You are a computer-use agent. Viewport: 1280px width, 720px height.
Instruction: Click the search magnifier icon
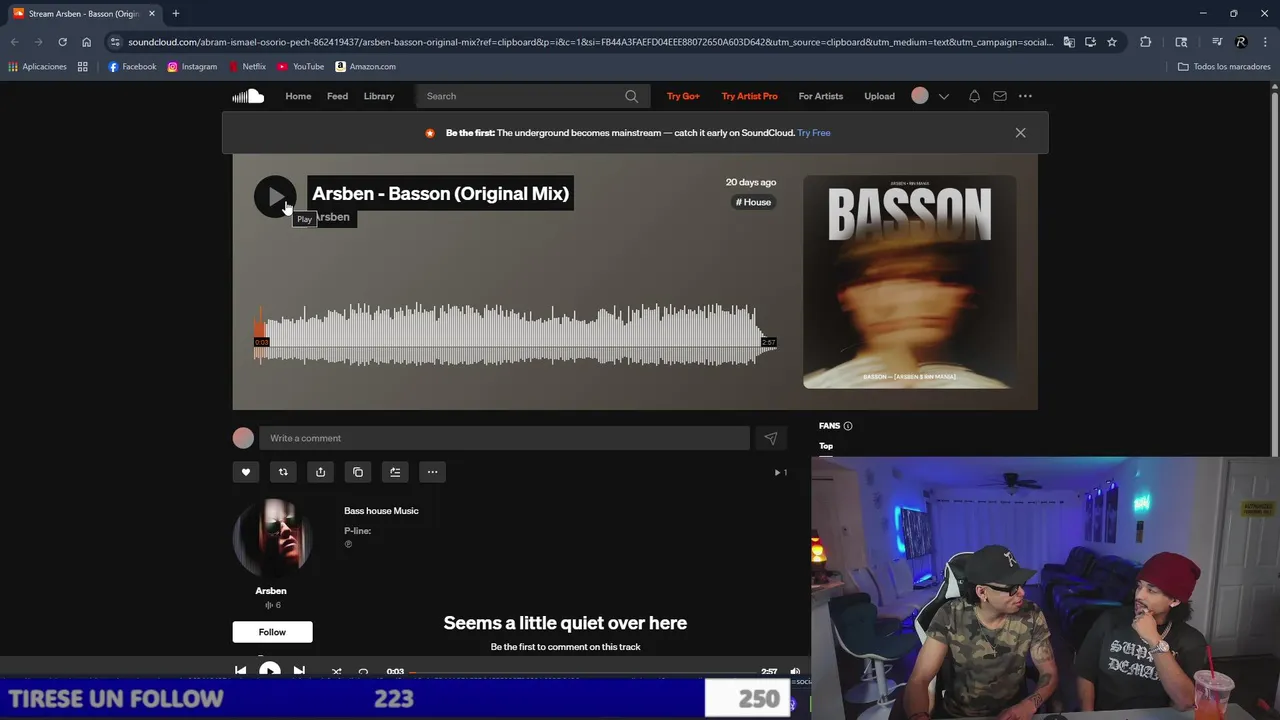pos(631,96)
